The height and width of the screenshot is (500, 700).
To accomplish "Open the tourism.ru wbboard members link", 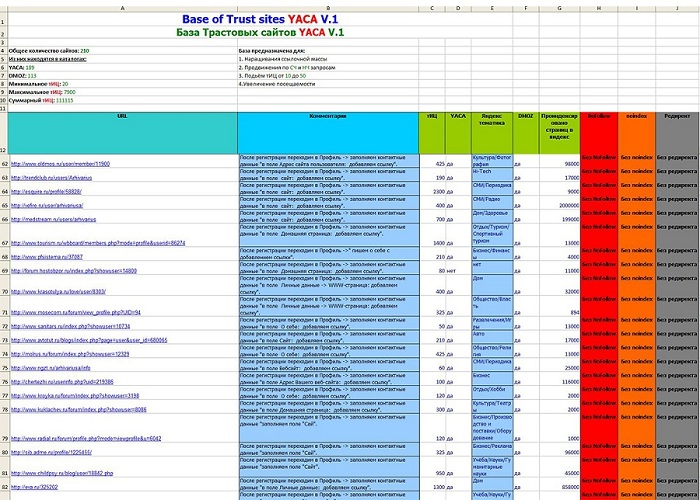I will click(x=98, y=243).
